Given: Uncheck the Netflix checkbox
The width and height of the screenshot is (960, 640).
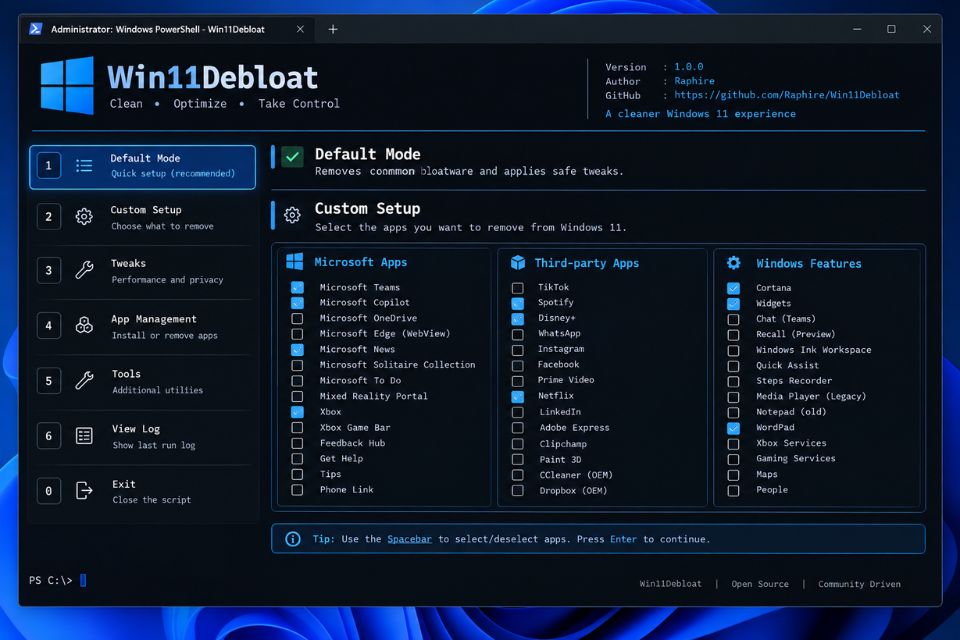Looking at the screenshot, I should pos(517,396).
